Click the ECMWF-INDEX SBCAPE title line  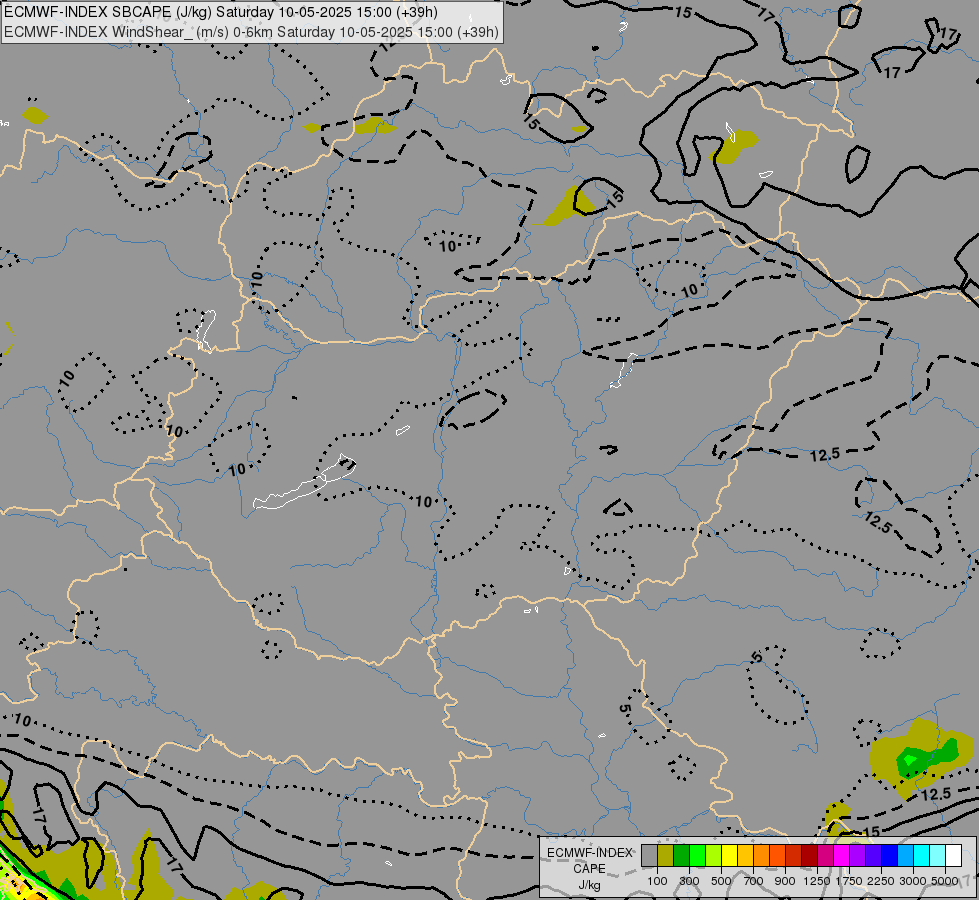pyautogui.click(x=221, y=12)
